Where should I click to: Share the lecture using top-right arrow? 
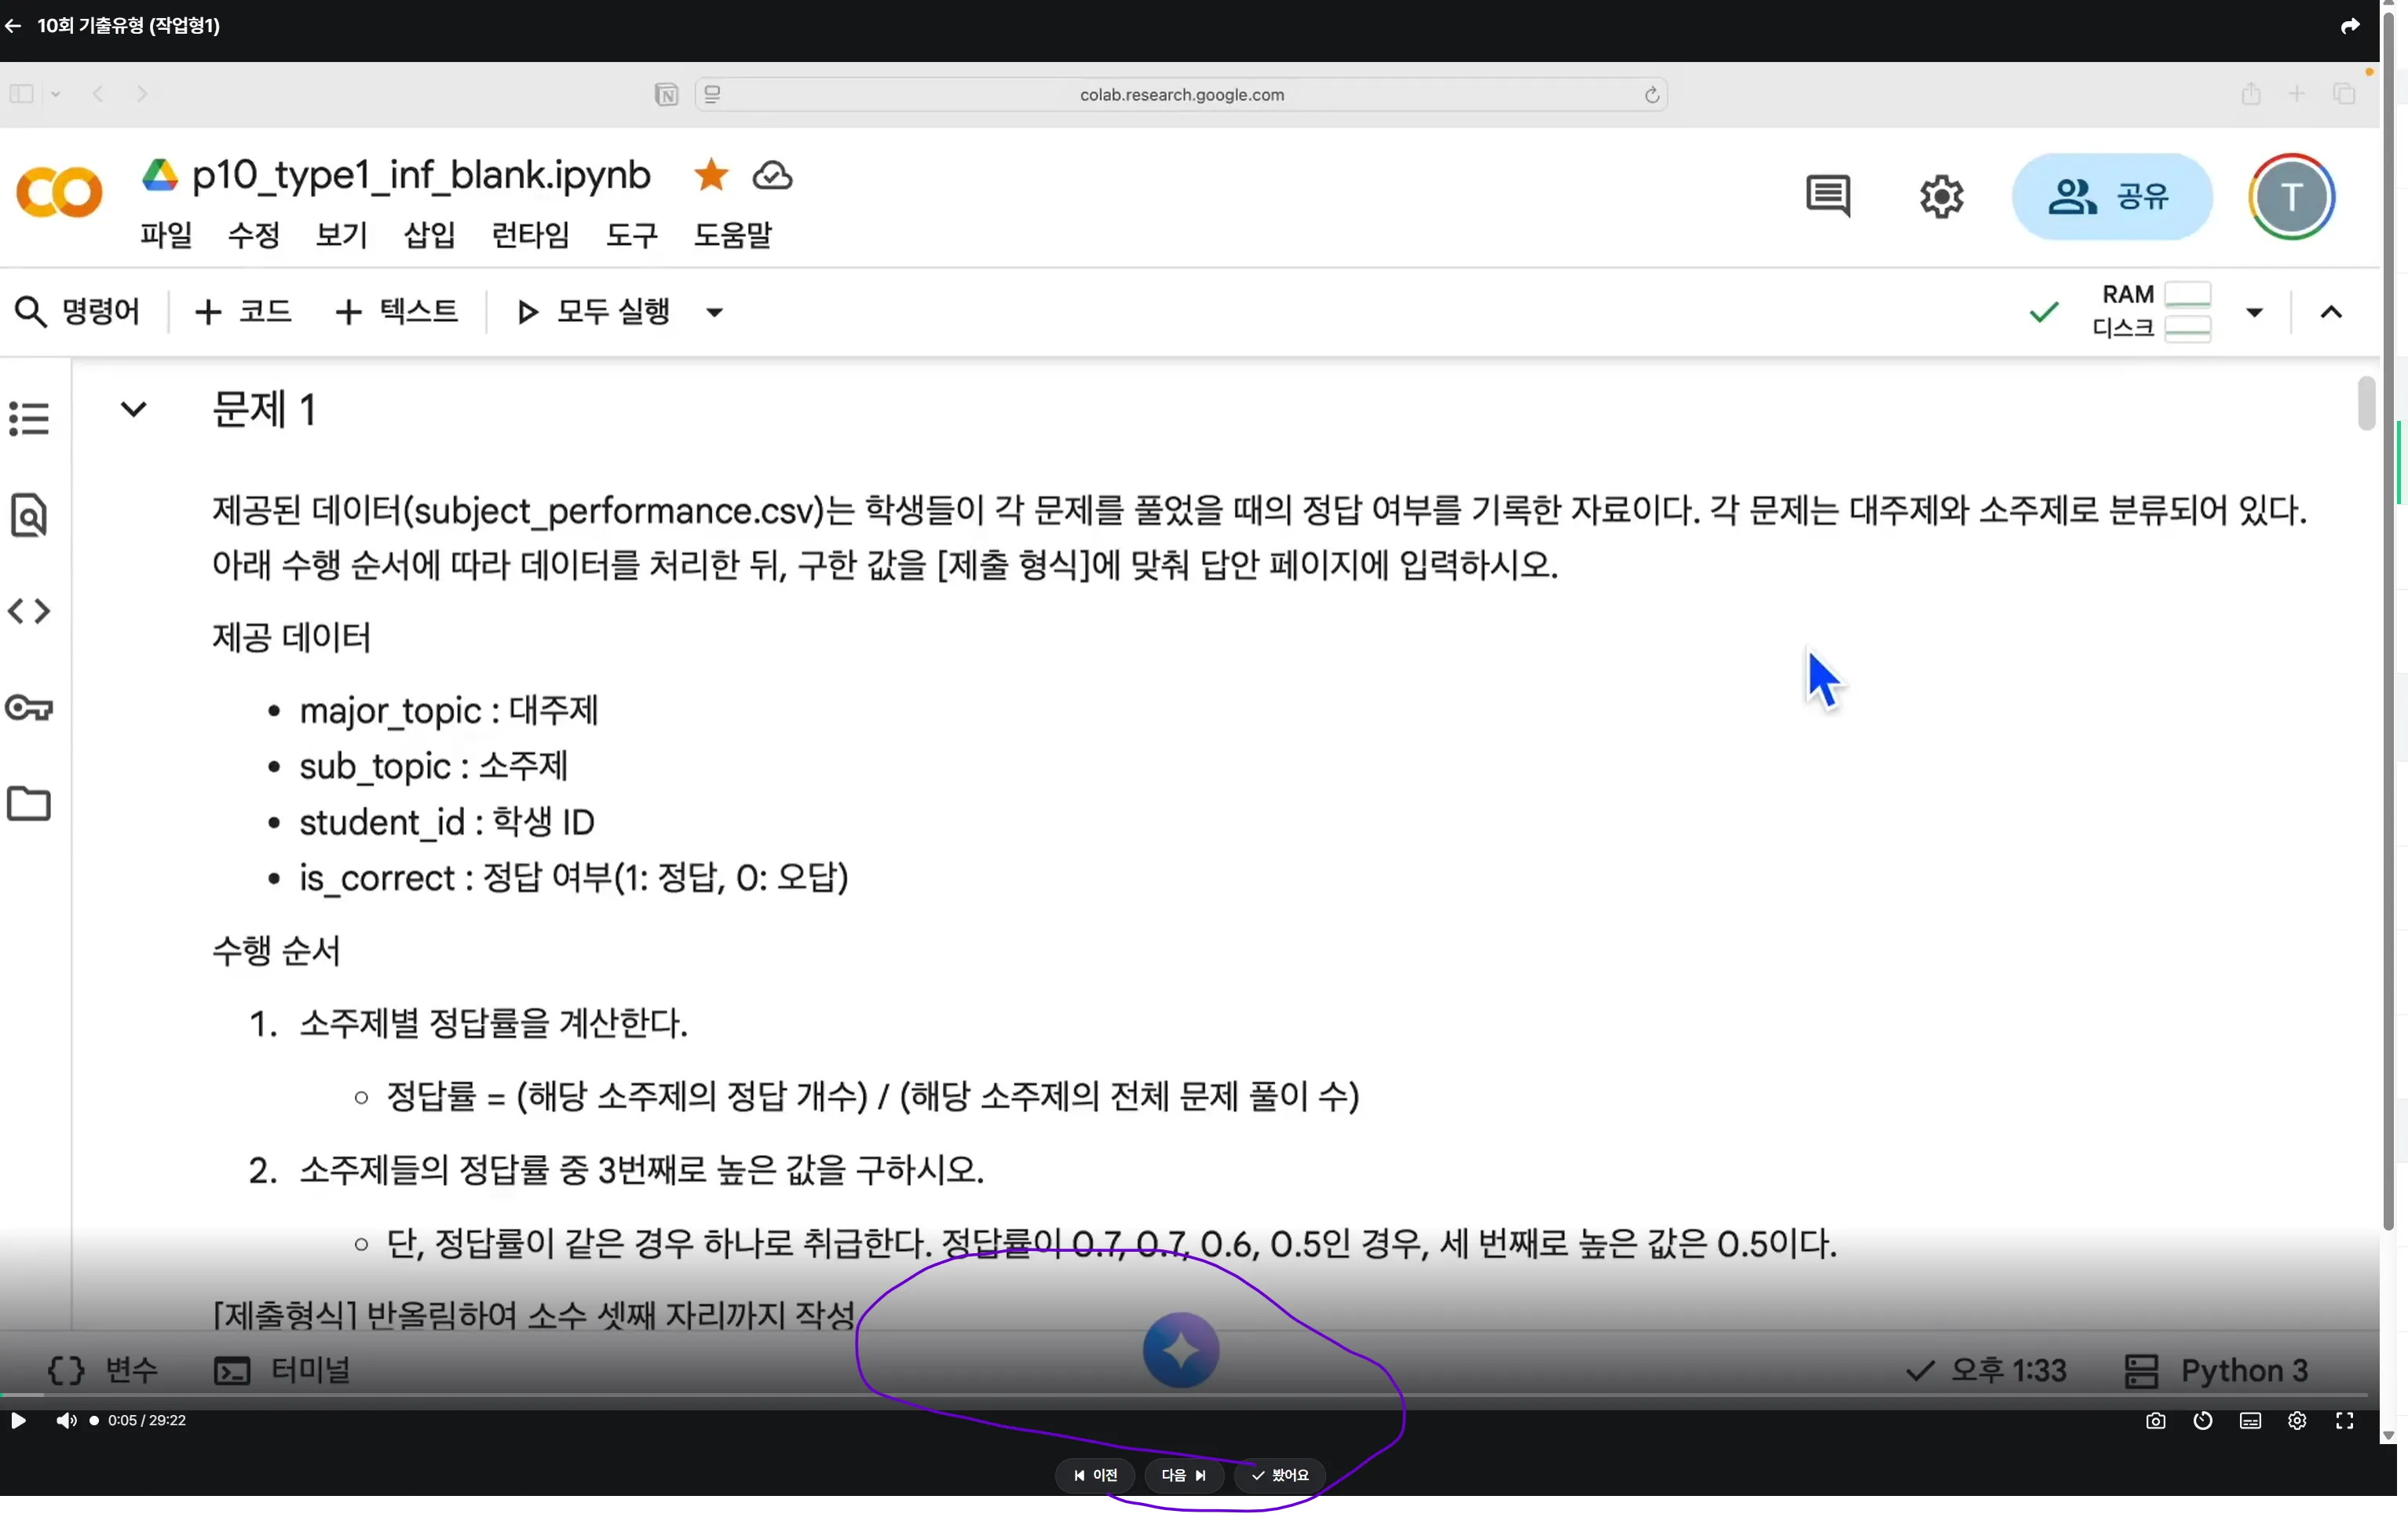[2350, 26]
